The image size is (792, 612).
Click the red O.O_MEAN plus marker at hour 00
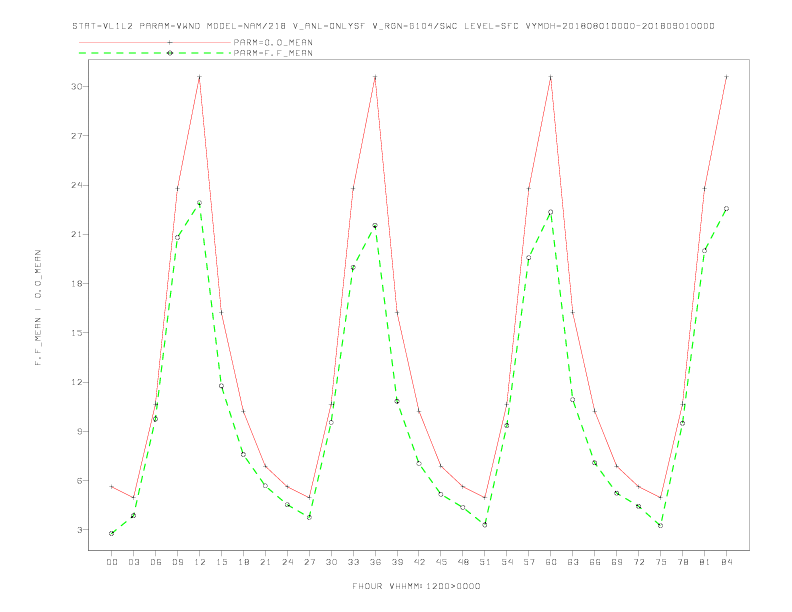[112, 487]
